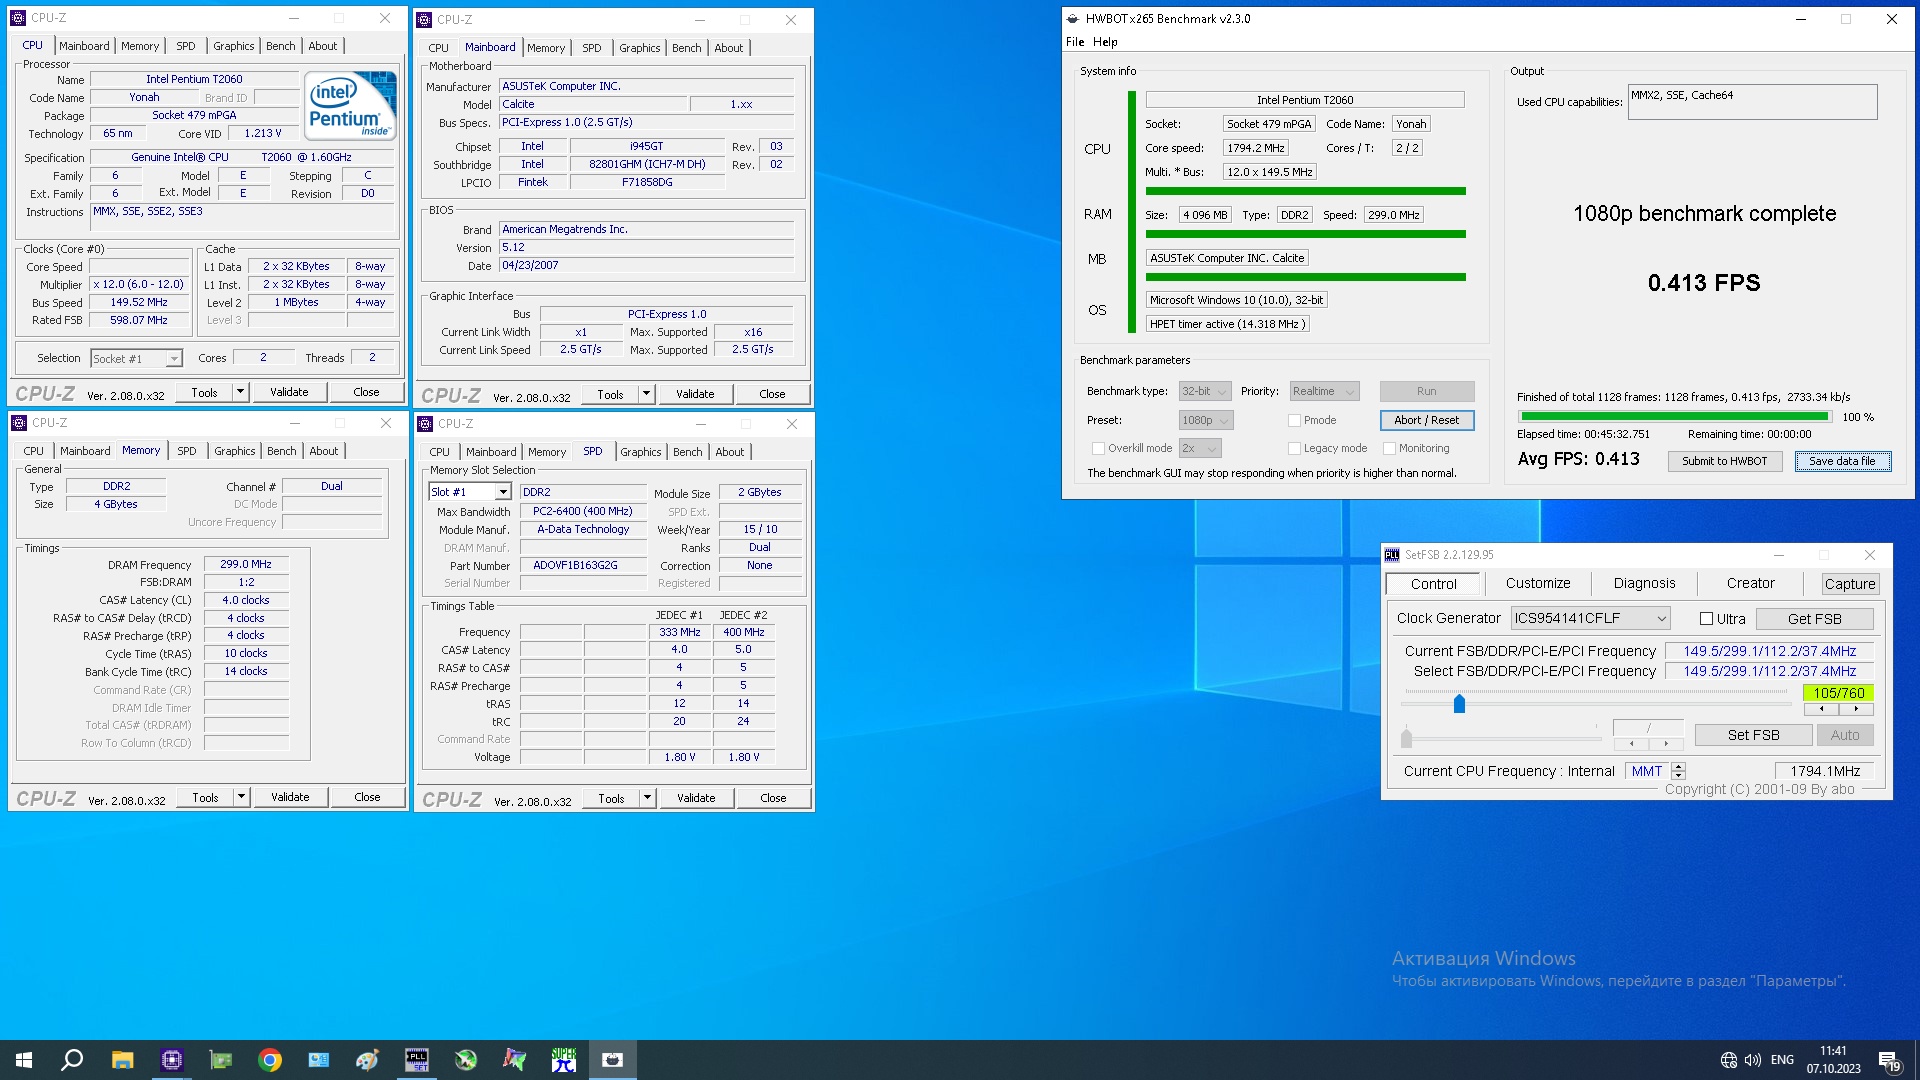Open the green graphics card taskbar icon
The image size is (1920, 1080).
tap(221, 1060)
